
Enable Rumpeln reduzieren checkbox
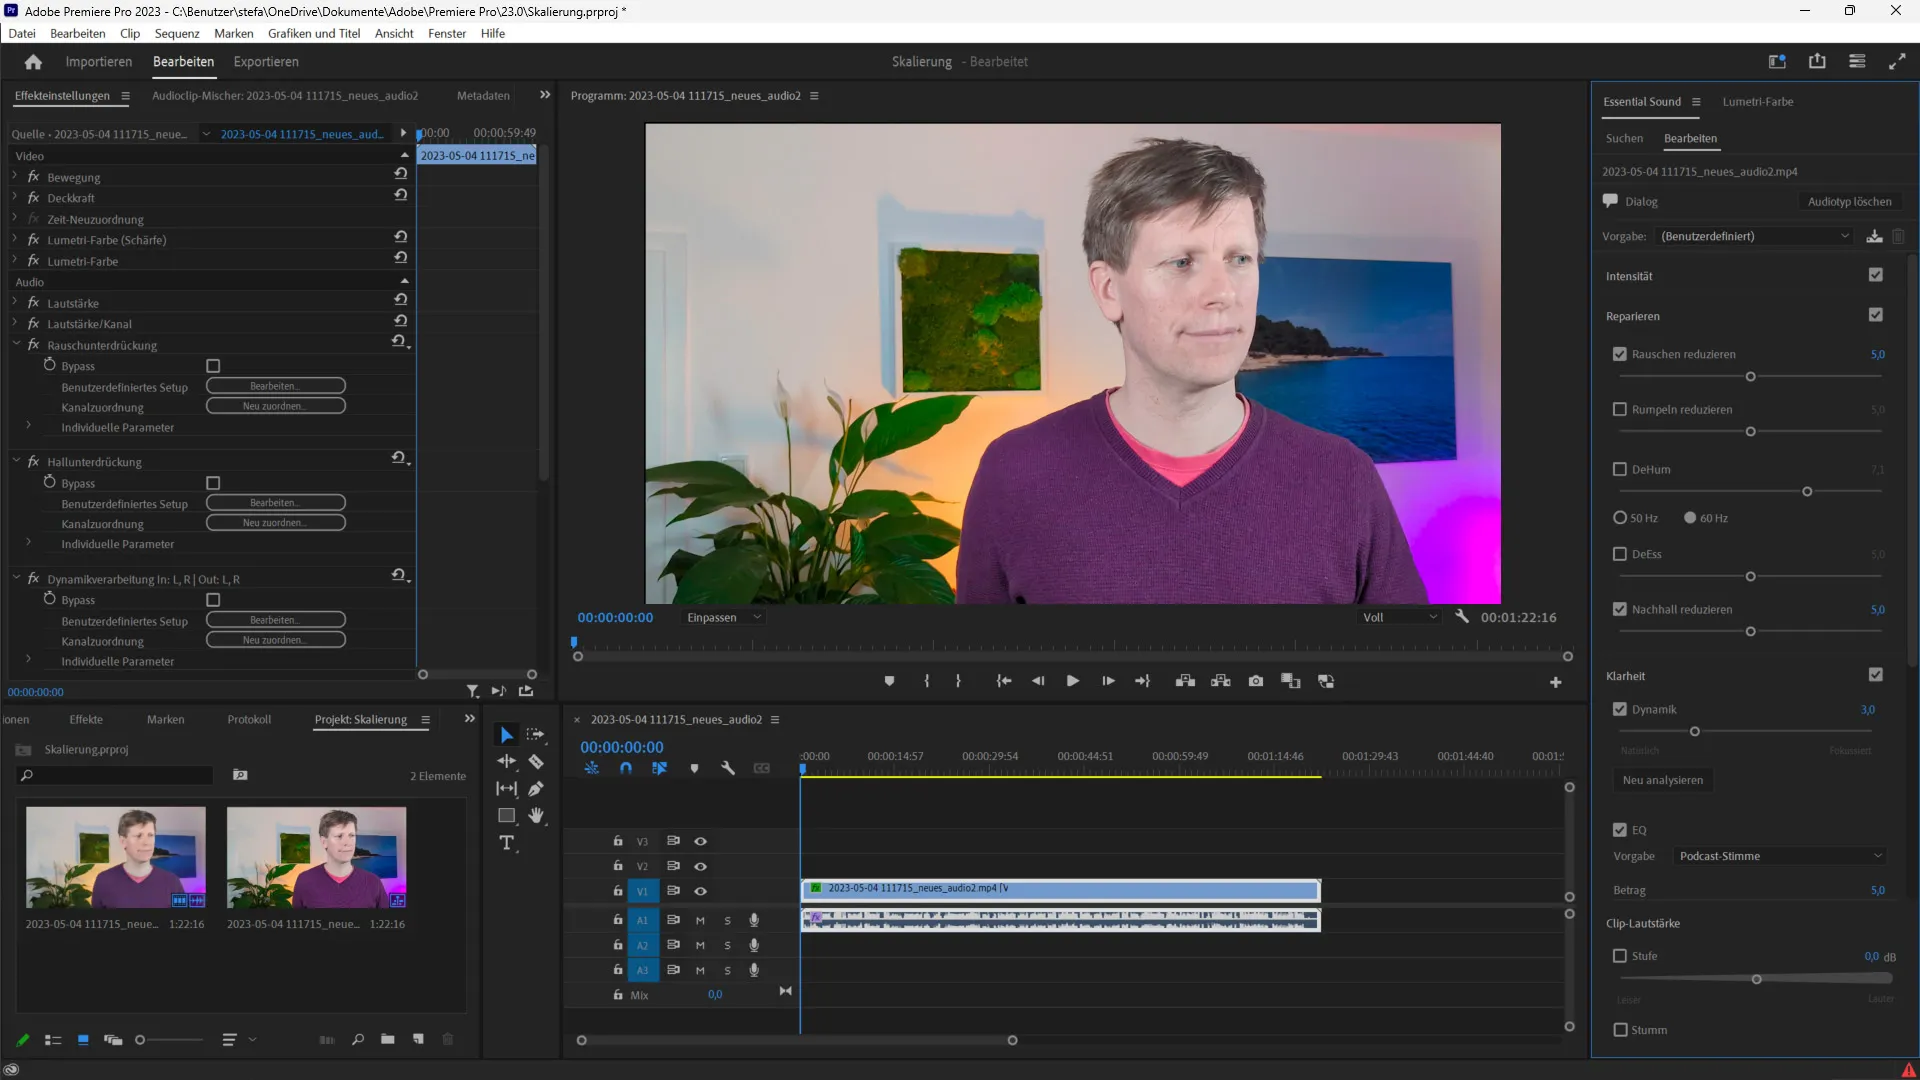(1619, 409)
